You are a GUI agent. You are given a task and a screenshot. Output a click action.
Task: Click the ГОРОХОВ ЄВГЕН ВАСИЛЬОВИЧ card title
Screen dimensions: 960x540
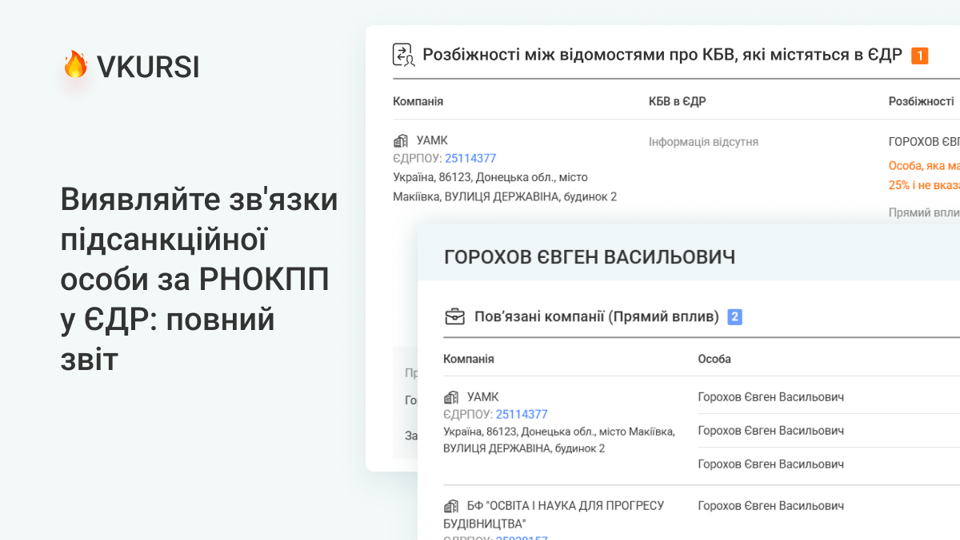tap(590, 257)
